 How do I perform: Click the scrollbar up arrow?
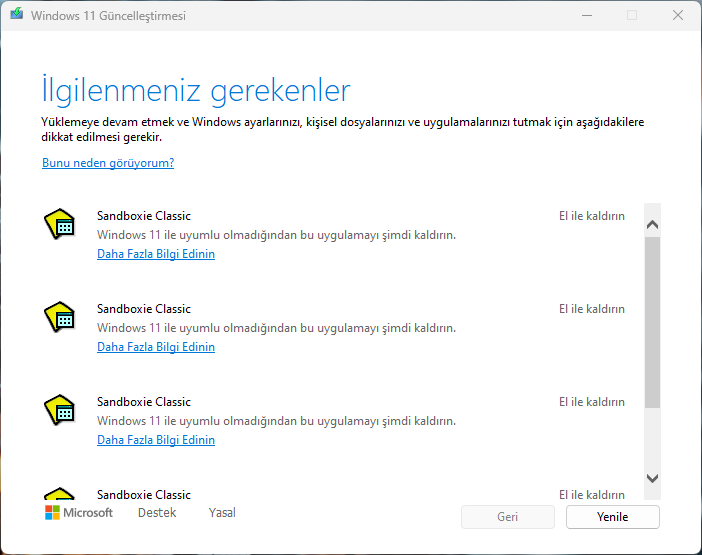click(652, 224)
